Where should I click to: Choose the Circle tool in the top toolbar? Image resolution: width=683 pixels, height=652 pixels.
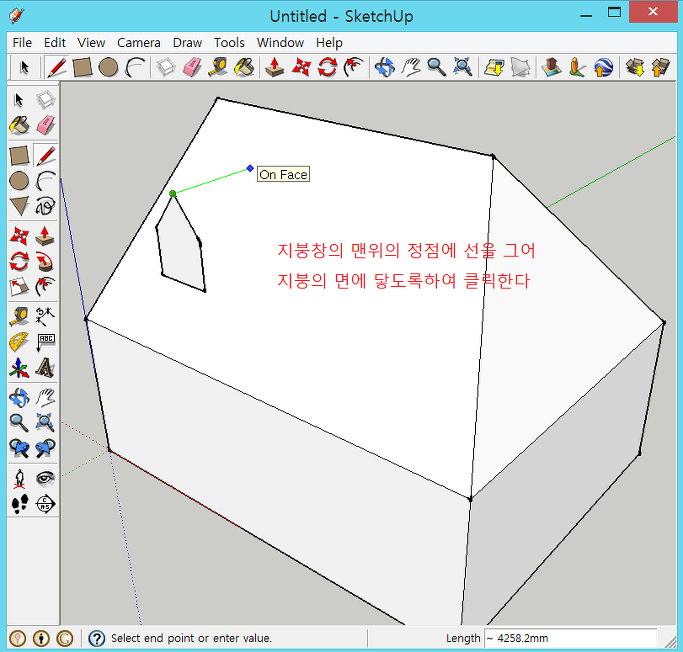pos(108,68)
